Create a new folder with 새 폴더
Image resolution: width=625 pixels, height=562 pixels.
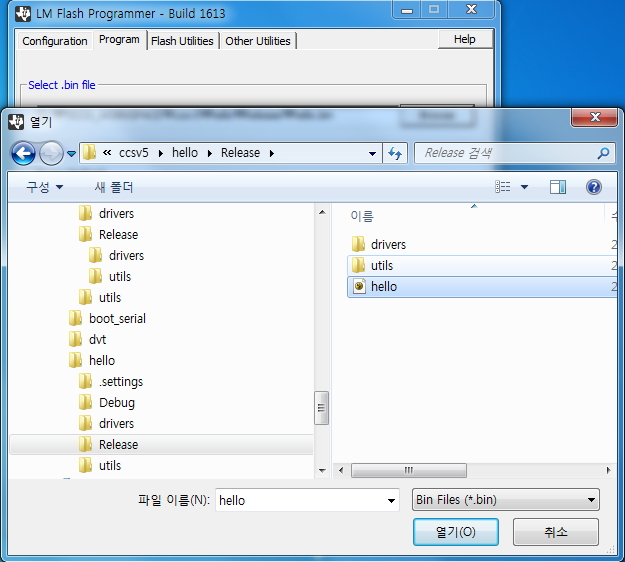point(114,187)
